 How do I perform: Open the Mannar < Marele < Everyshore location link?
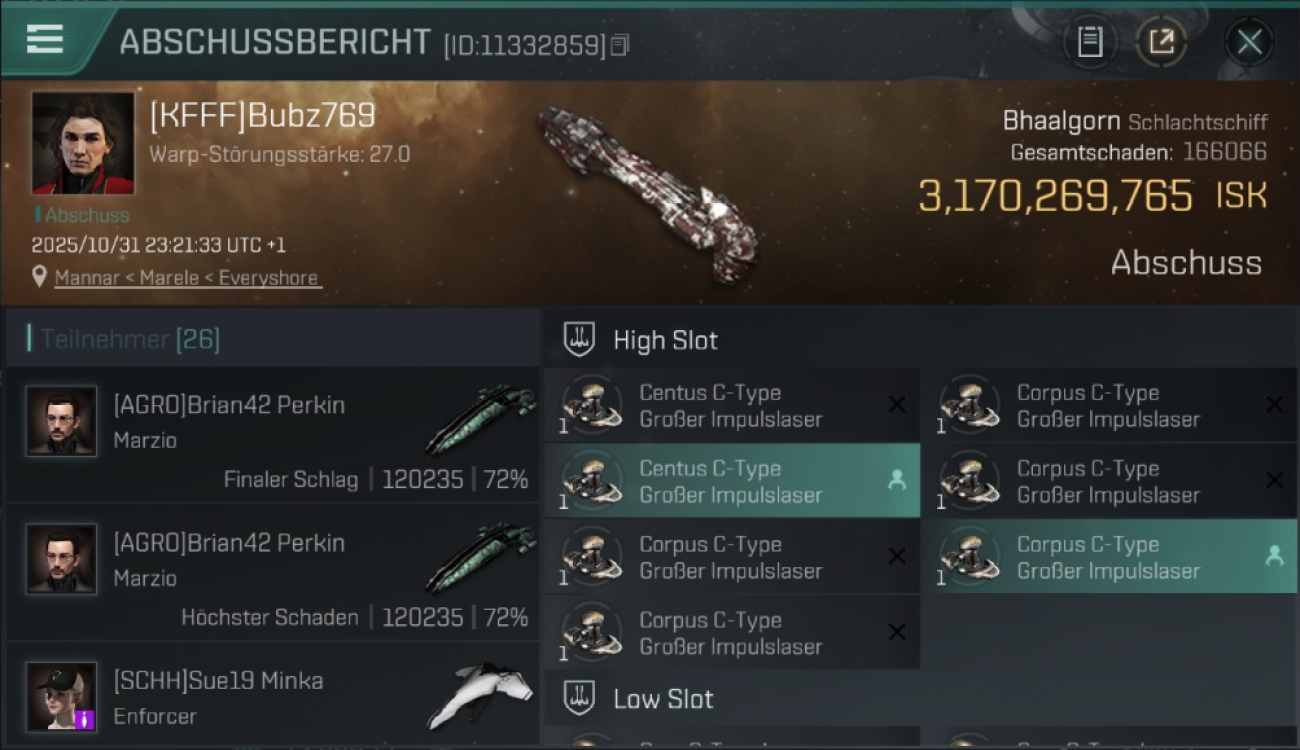187,278
